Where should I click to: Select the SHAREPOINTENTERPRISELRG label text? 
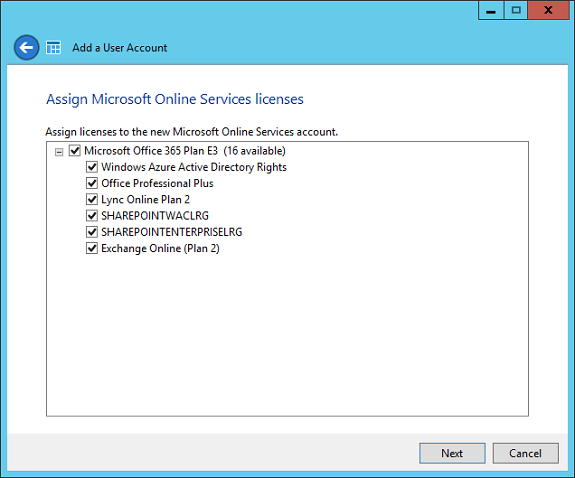pyautogui.click(x=172, y=232)
